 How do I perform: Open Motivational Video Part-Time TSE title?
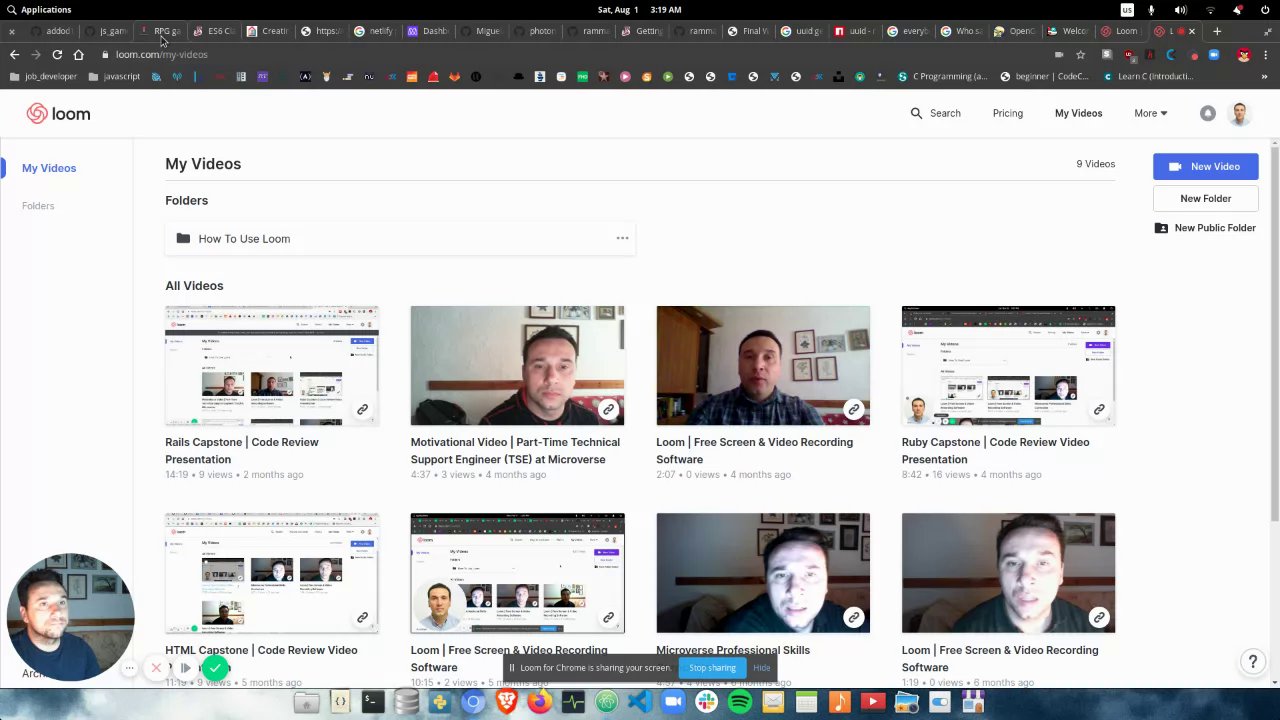[515, 451]
